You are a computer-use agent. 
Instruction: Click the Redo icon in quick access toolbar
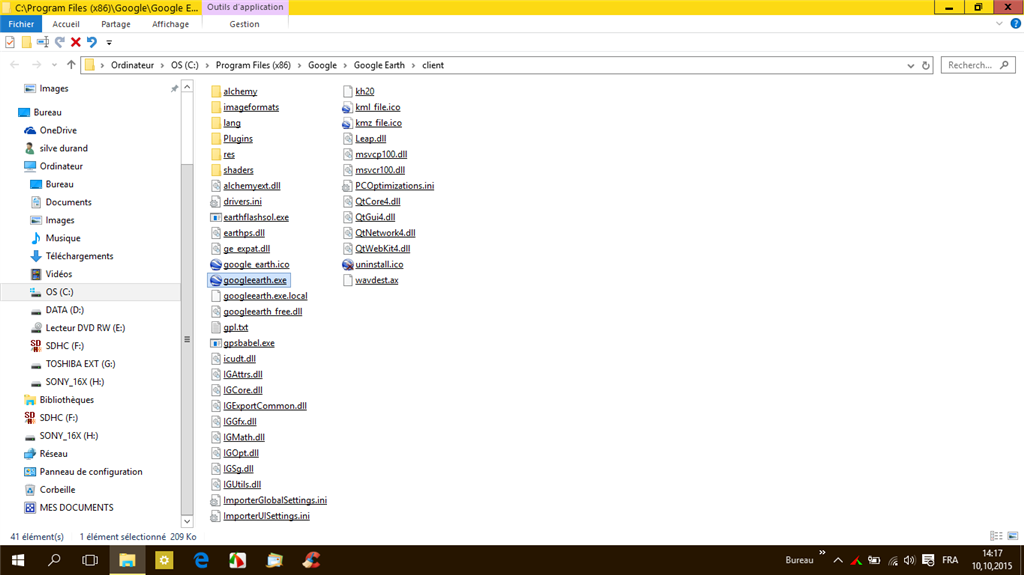[59, 42]
